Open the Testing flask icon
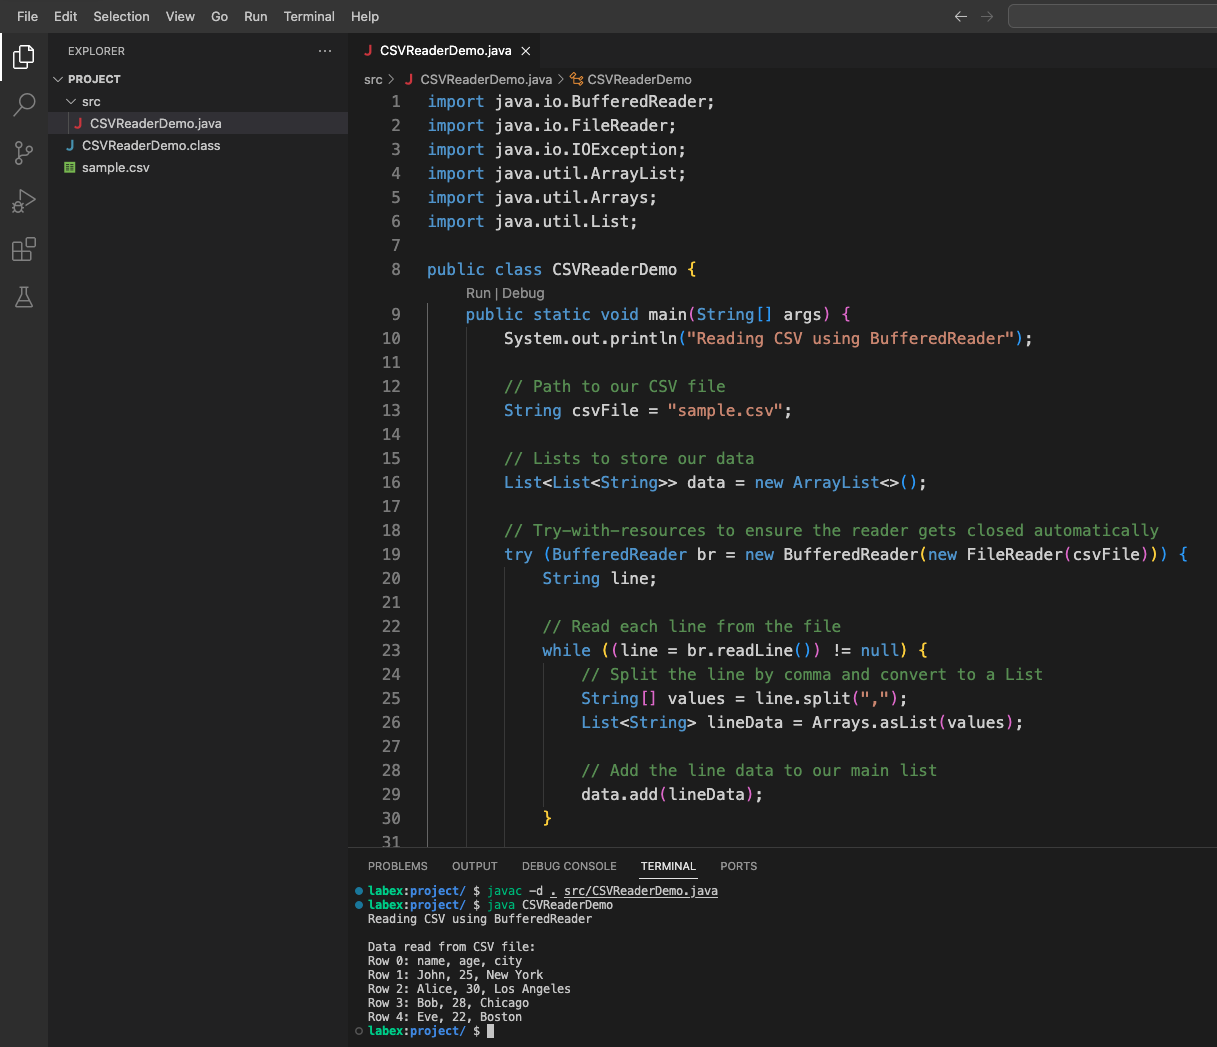The image size is (1217, 1047). pos(24,297)
